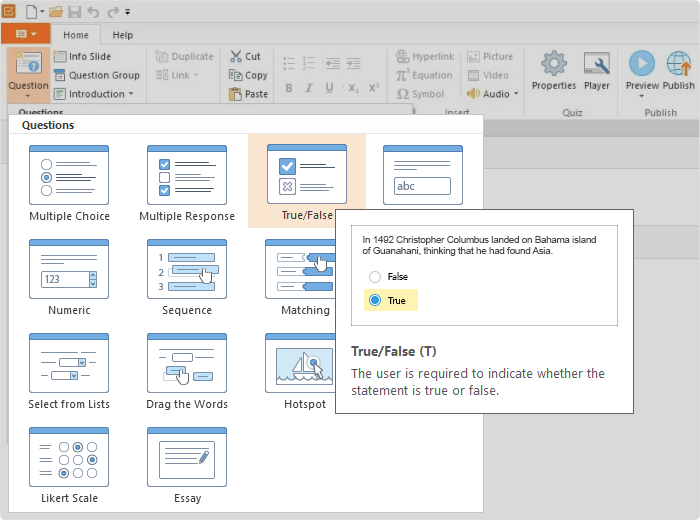
Task: Select the True radio button in preview
Action: click(375, 300)
